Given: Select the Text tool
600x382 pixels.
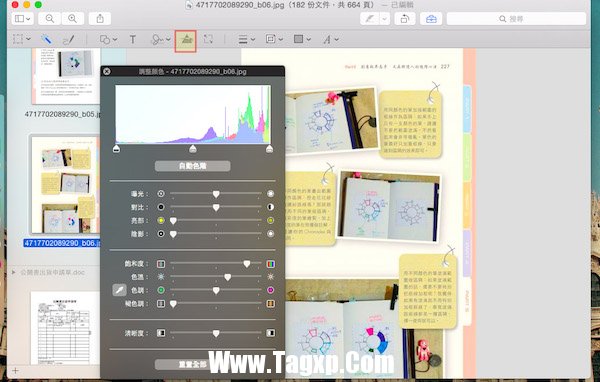Looking at the screenshot, I should pyautogui.click(x=133, y=39).
